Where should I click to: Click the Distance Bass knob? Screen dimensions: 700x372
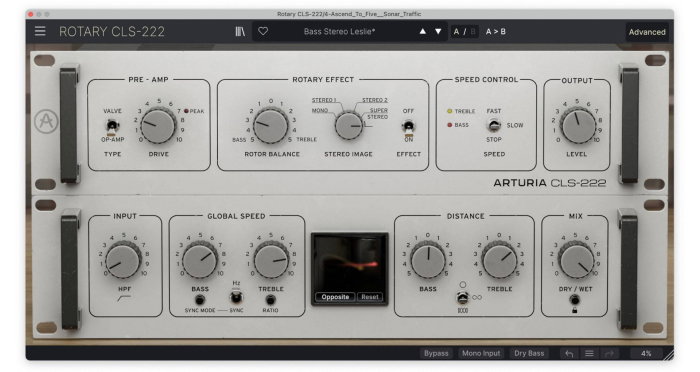428,261
